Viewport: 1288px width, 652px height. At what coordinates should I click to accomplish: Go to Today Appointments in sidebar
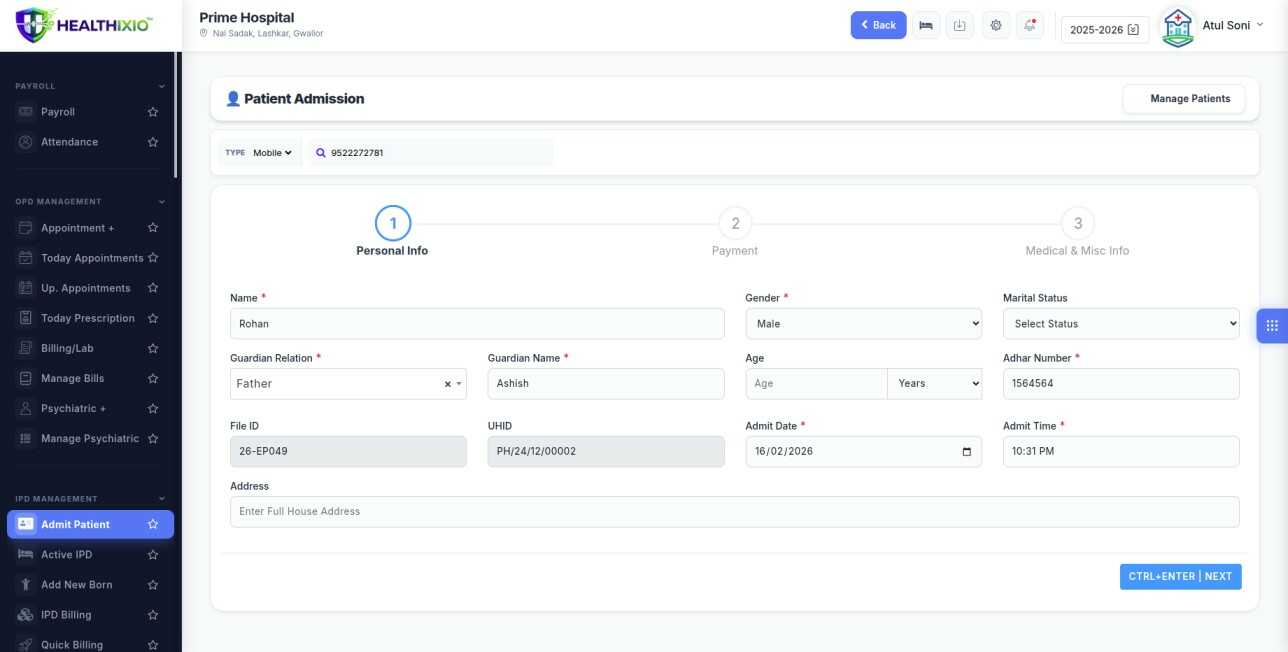[x=92, y=258]
